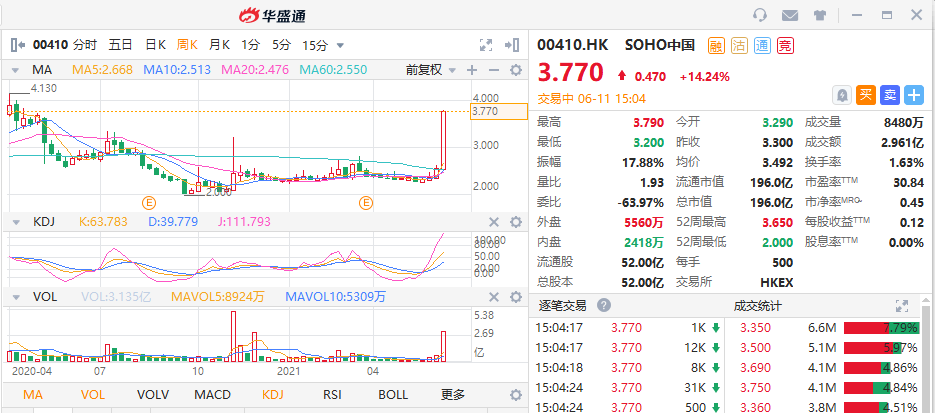Use the right panel vertical scrollbar
This screenshot has height=413, width=935.
point(926,358)
